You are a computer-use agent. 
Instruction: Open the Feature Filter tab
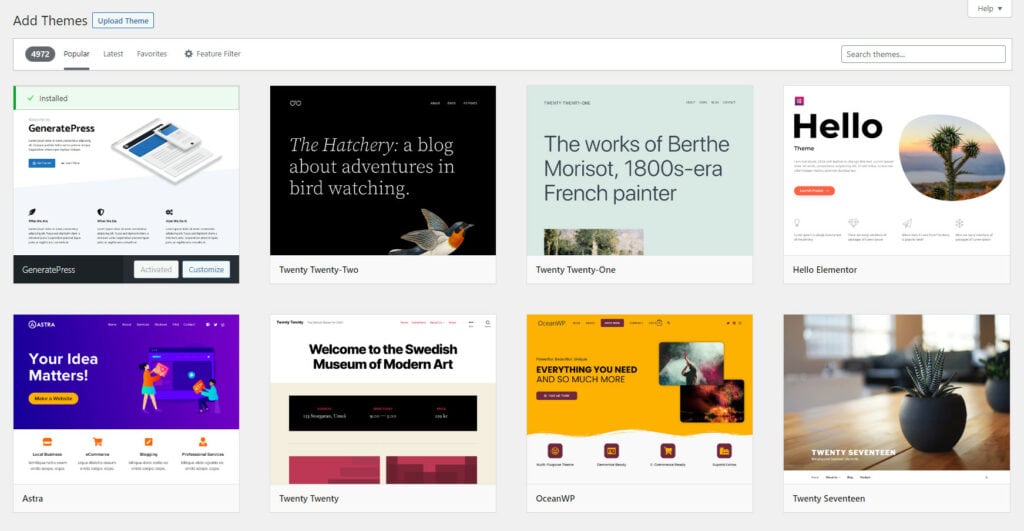pyautogui.click(x=212, y=54)
